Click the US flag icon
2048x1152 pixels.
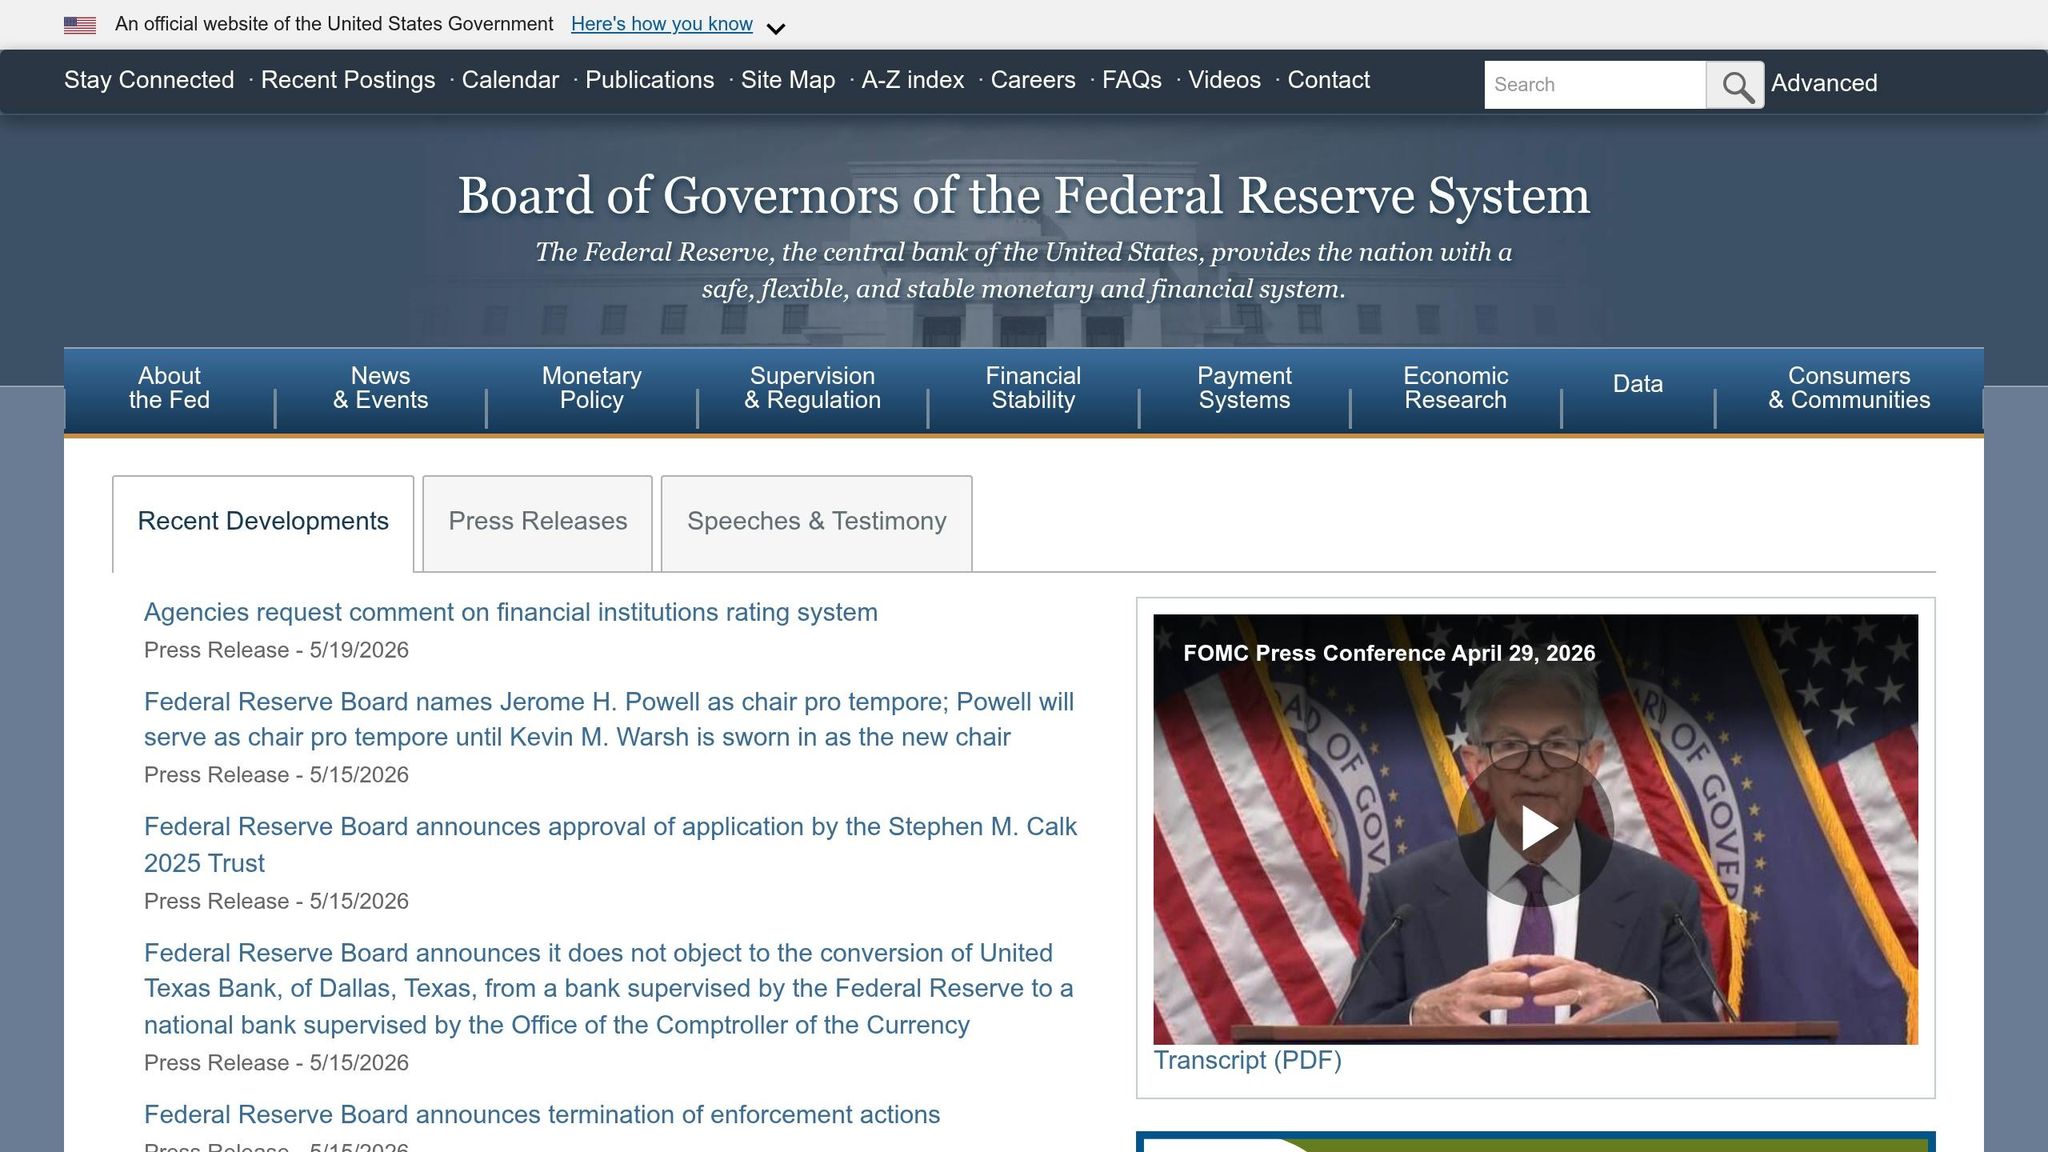[x=80, y=25]
